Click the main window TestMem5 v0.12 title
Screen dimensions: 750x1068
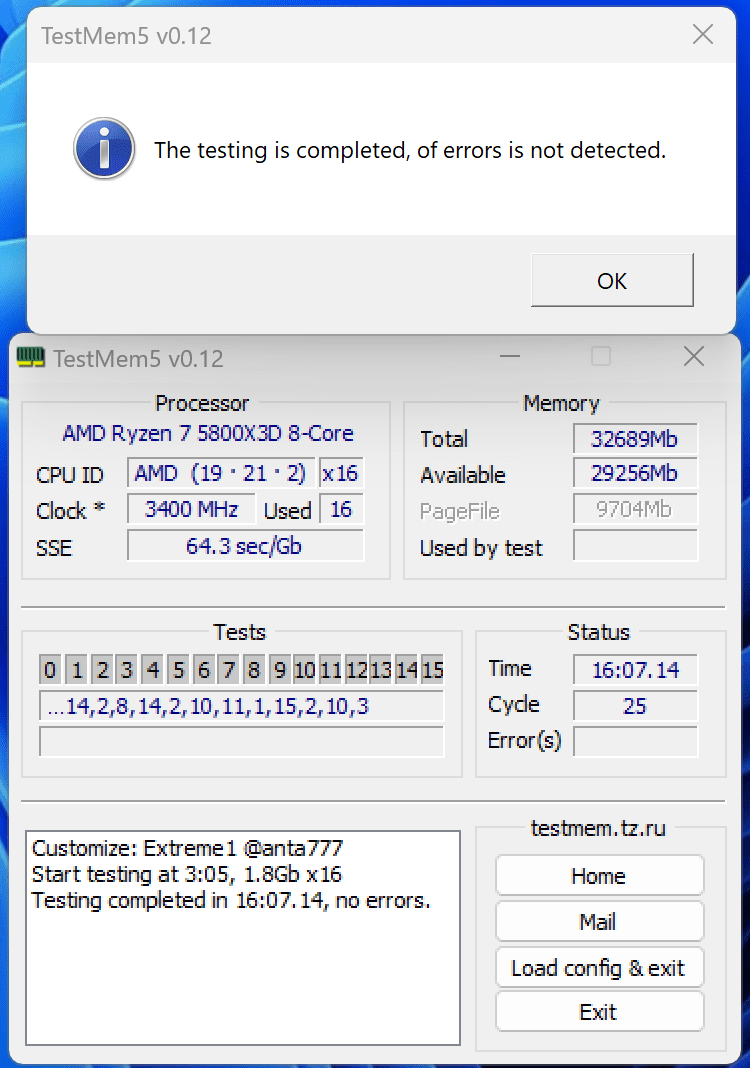(x=138, y=358)
